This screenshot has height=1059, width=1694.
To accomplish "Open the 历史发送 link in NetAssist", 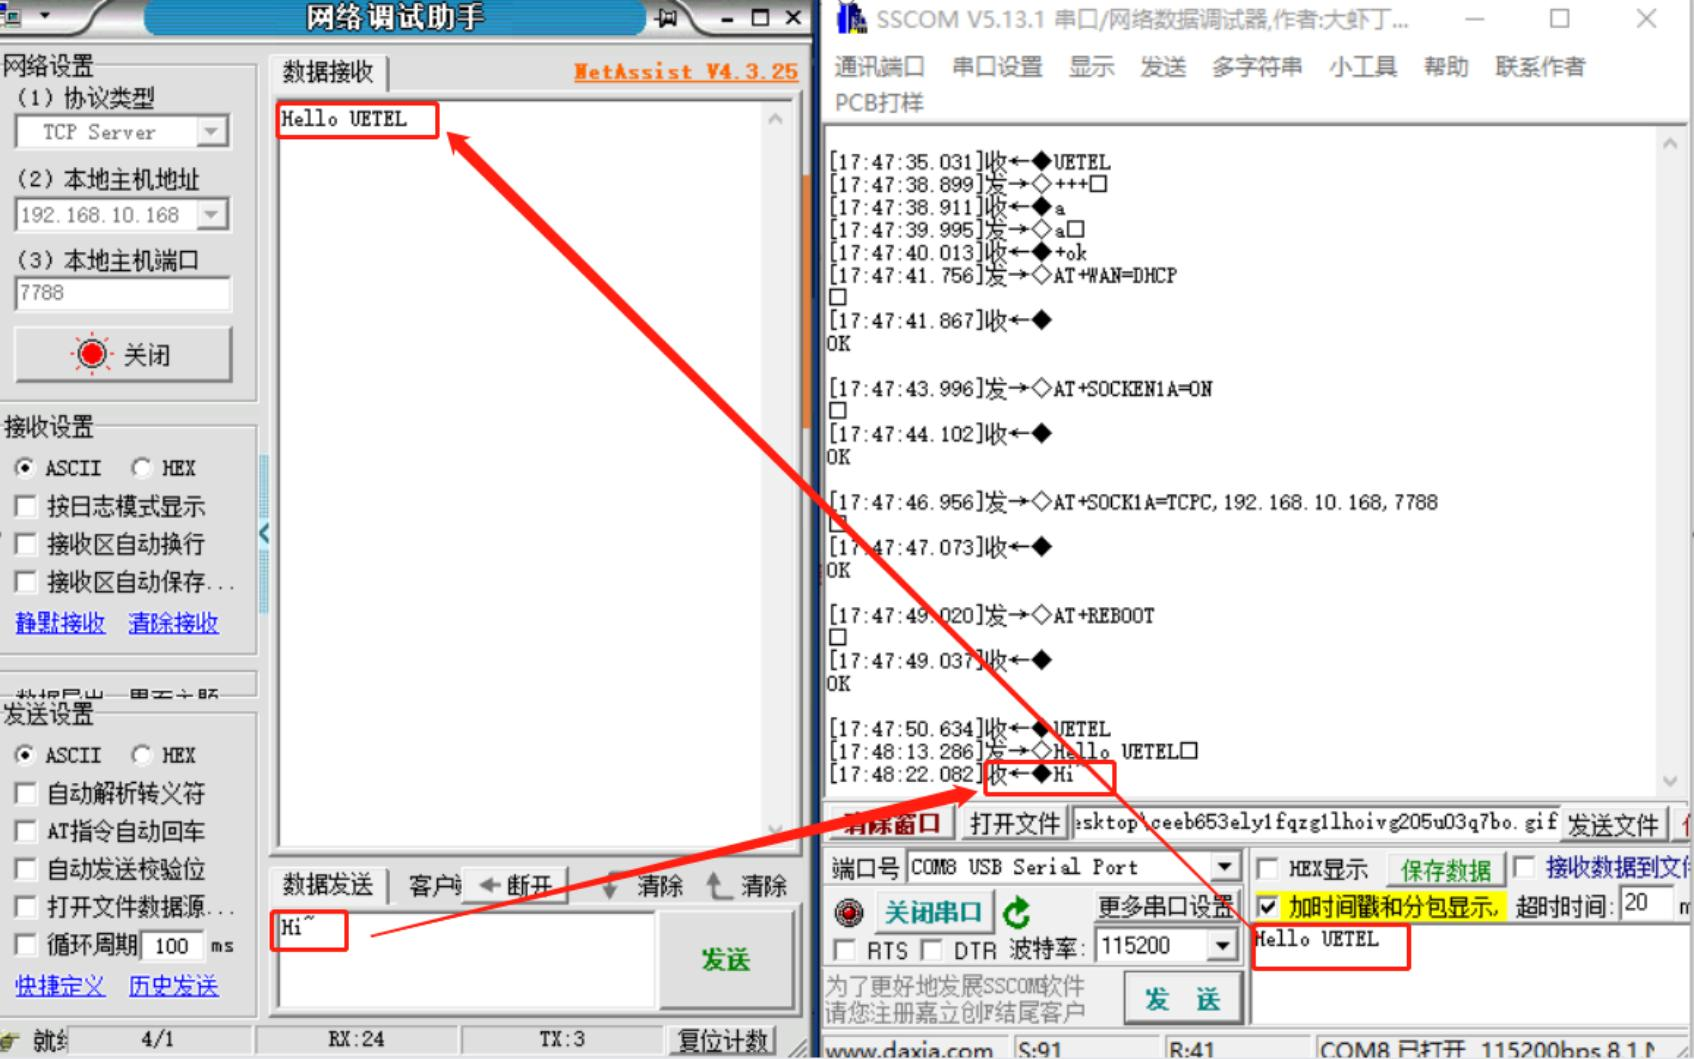I will 172,987.
